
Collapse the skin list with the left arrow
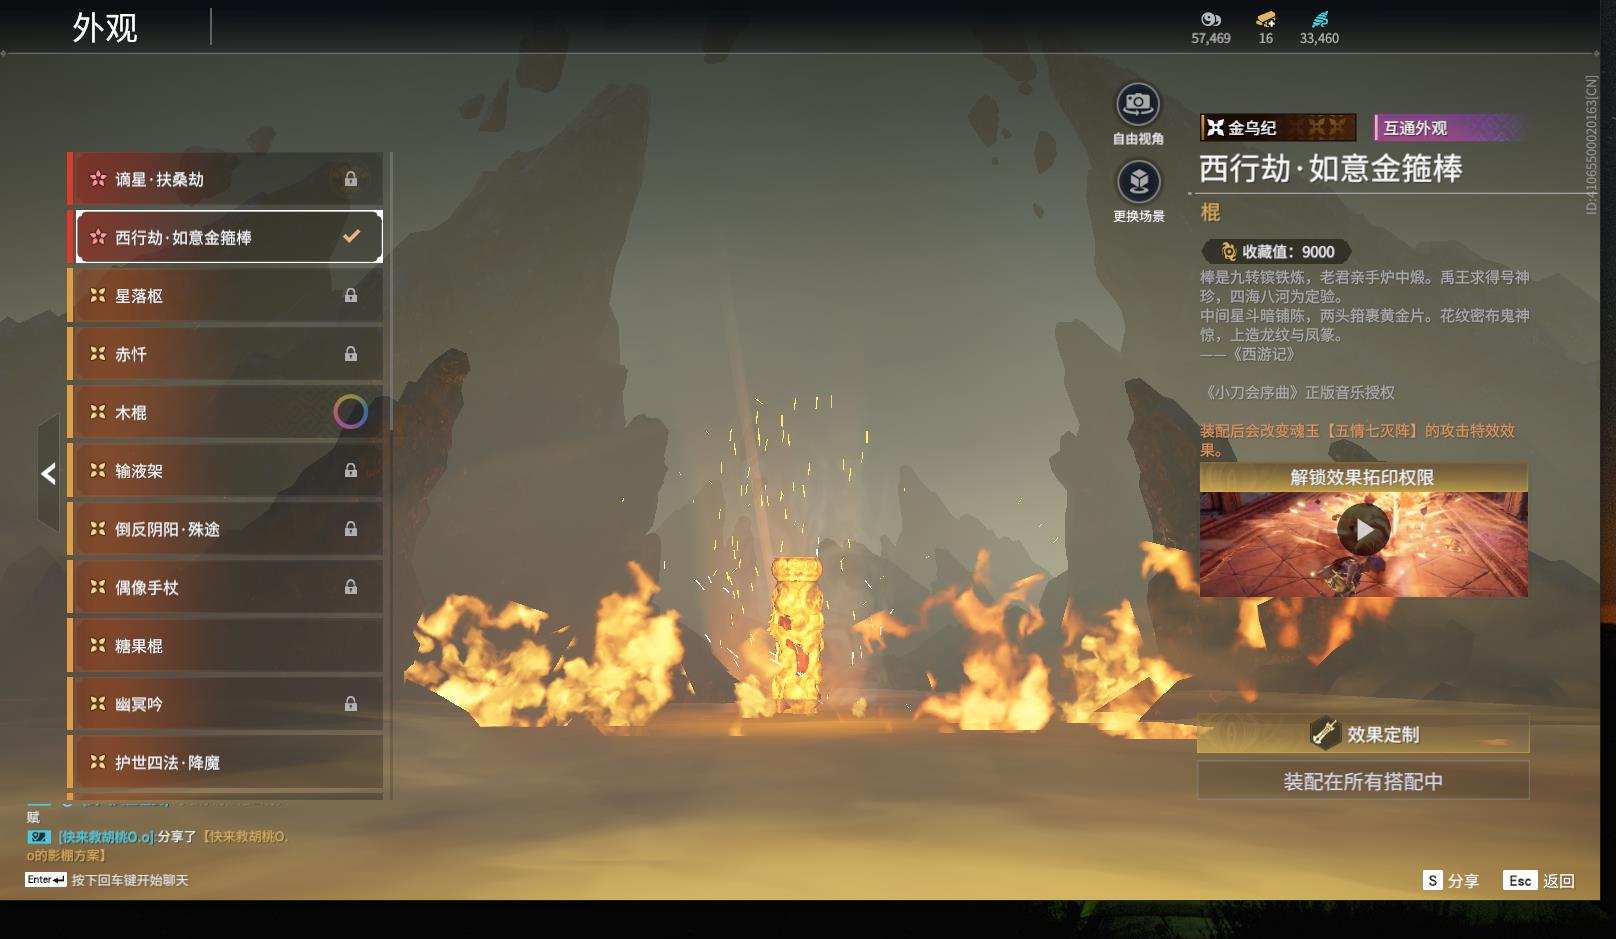click(48, 473)
